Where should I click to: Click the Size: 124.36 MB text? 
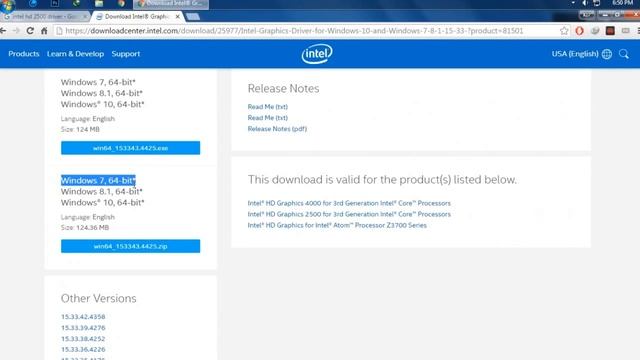[x=85, y=228]
